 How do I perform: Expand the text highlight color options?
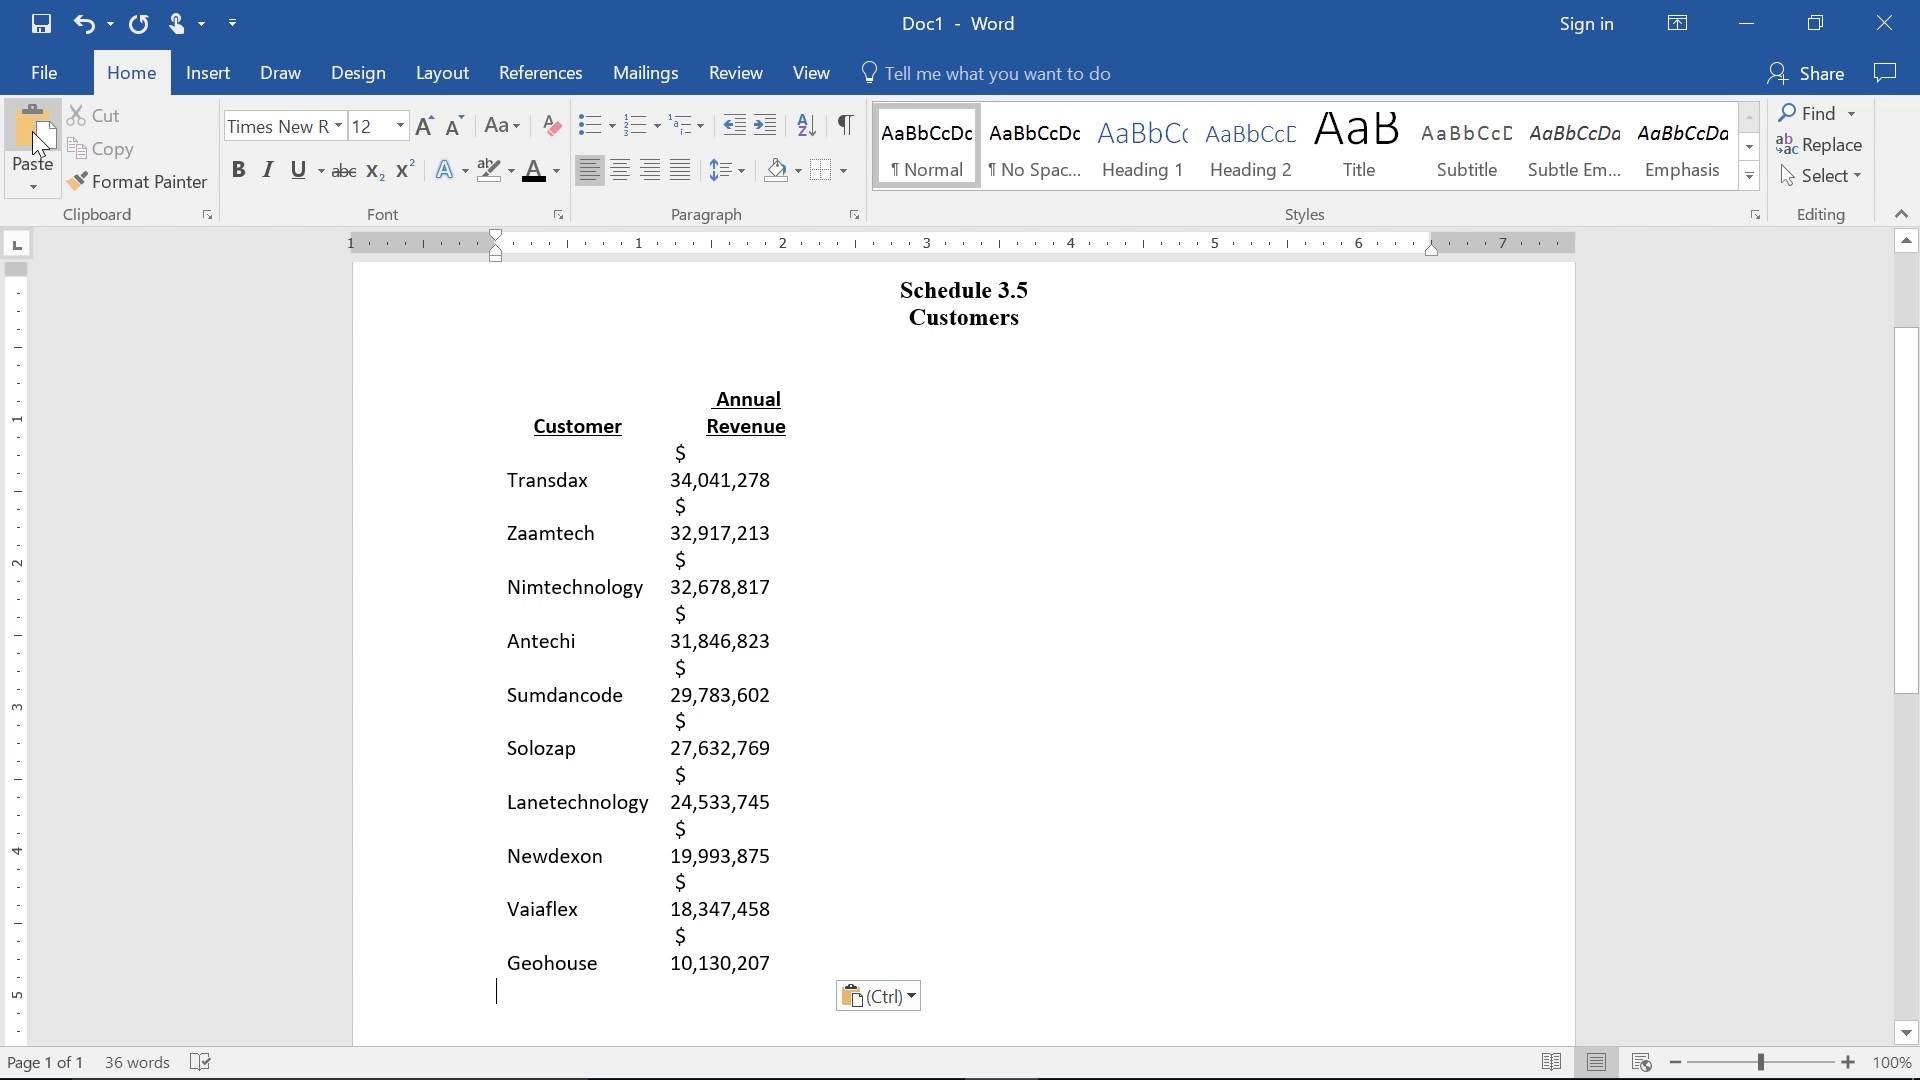pyautogui.click(x=509, y=170)
